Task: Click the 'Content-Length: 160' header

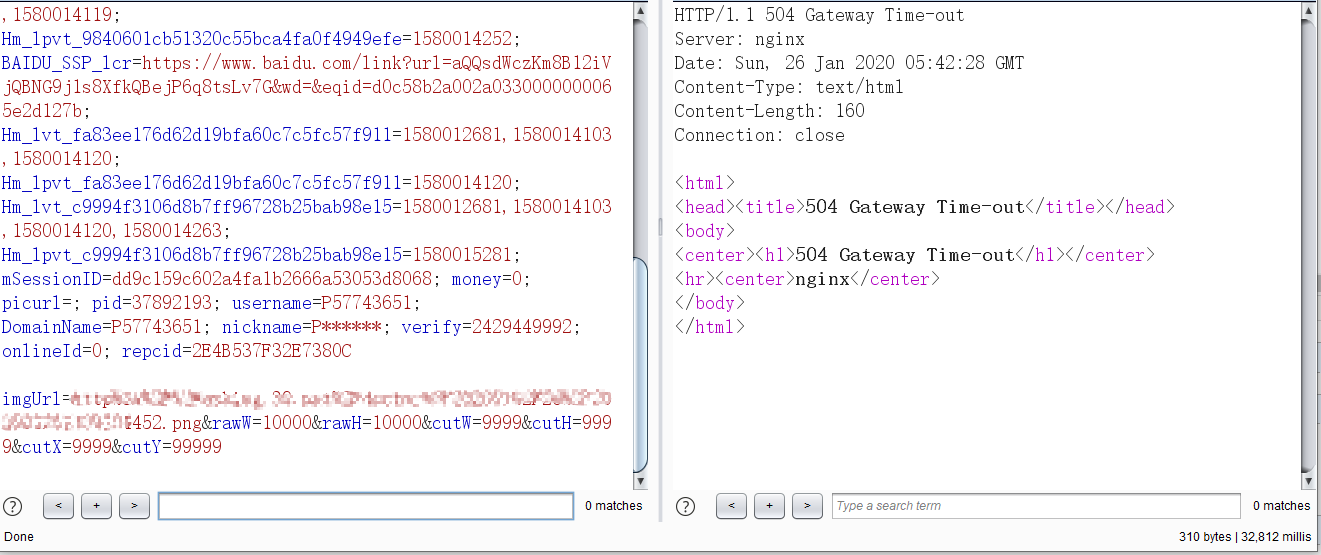Action: point(769,111)
